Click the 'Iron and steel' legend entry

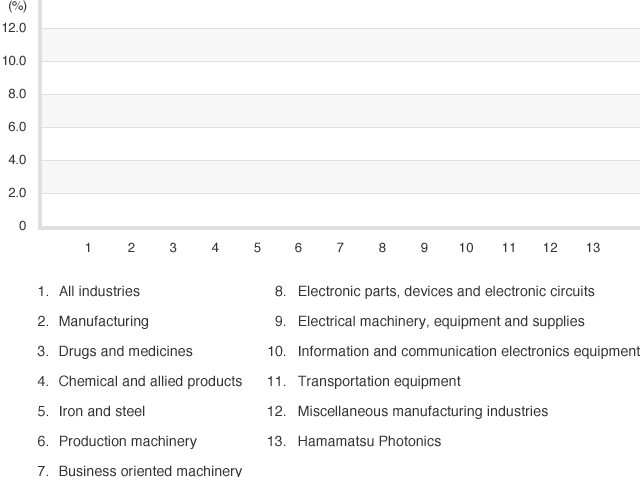[101, 411]
